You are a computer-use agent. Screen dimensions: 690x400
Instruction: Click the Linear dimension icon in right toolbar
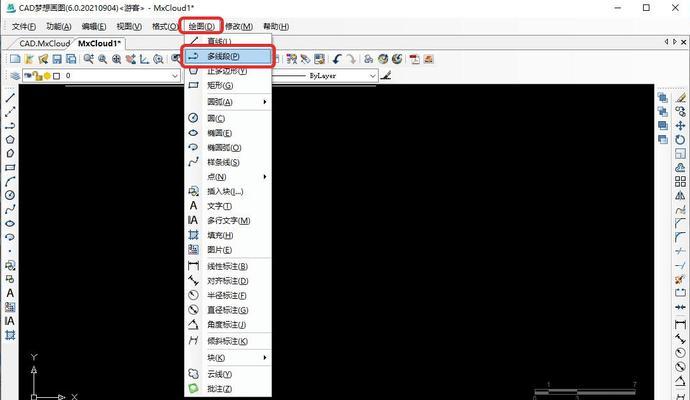coord(680,325)
